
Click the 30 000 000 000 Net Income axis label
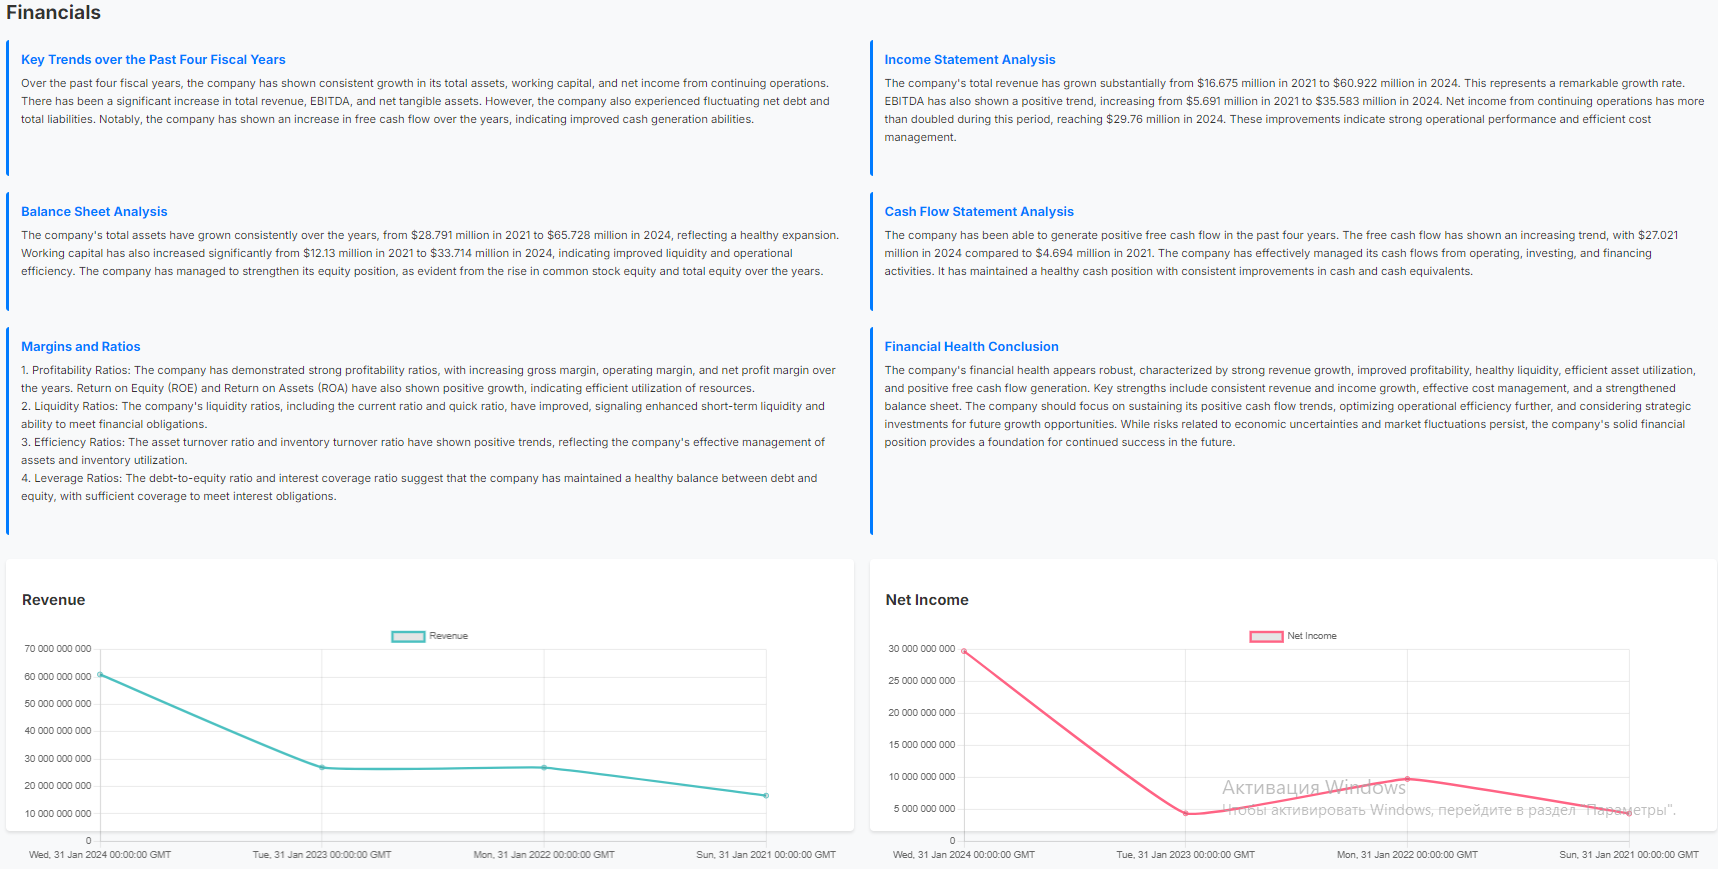pyautogui.click(x=922, y=649)
